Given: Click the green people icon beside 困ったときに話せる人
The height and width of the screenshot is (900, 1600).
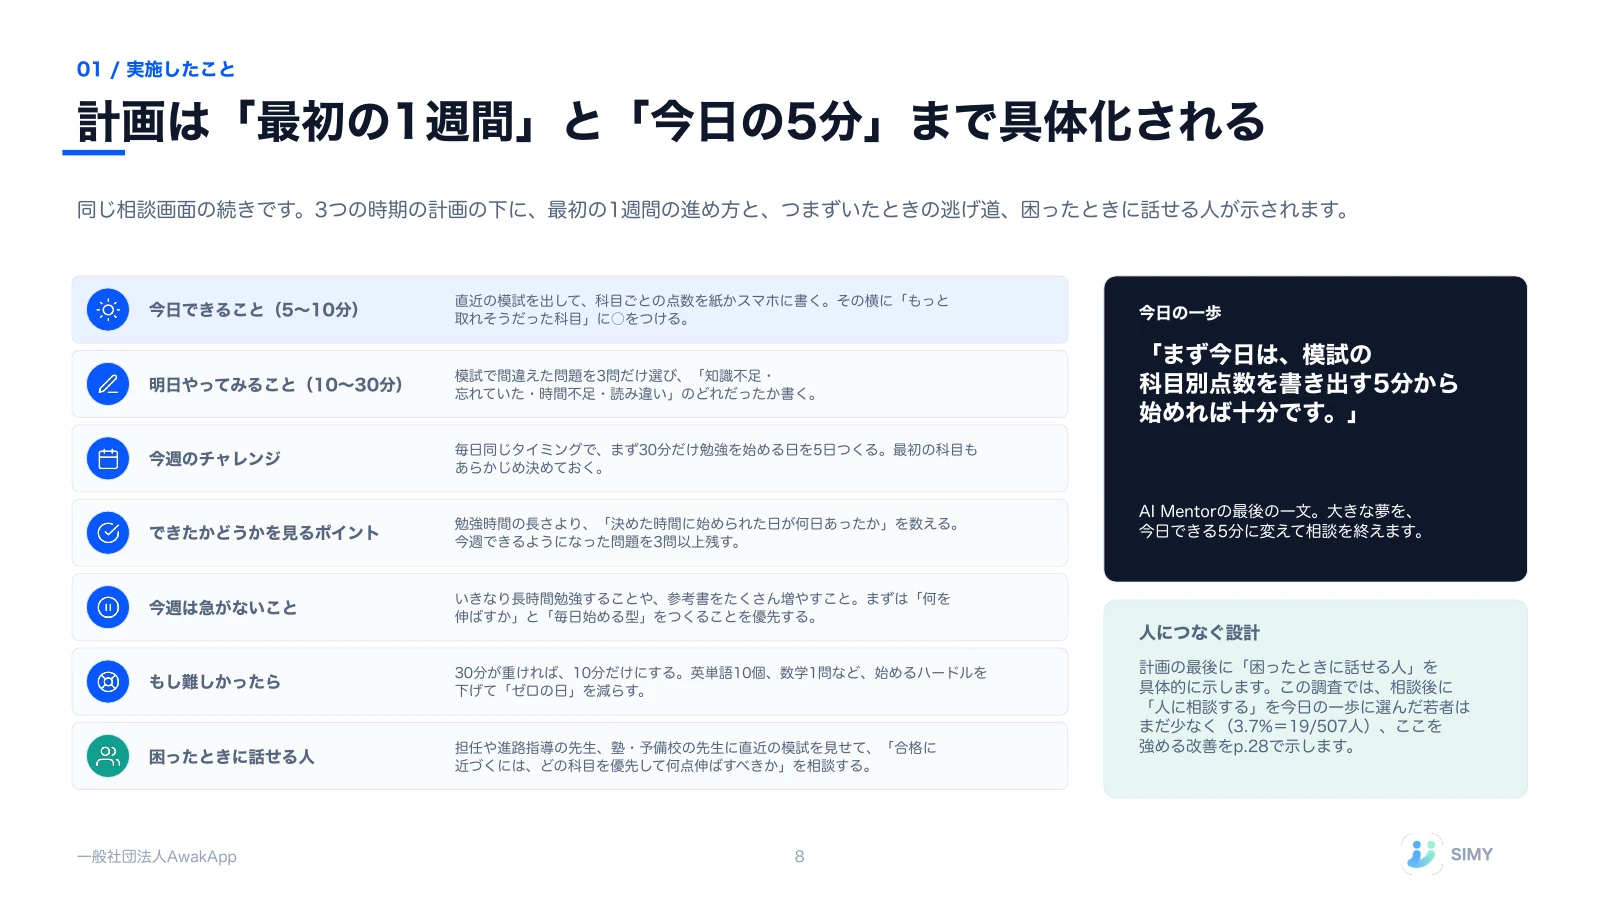Looking at the screenshot, I should pos(108,756).
